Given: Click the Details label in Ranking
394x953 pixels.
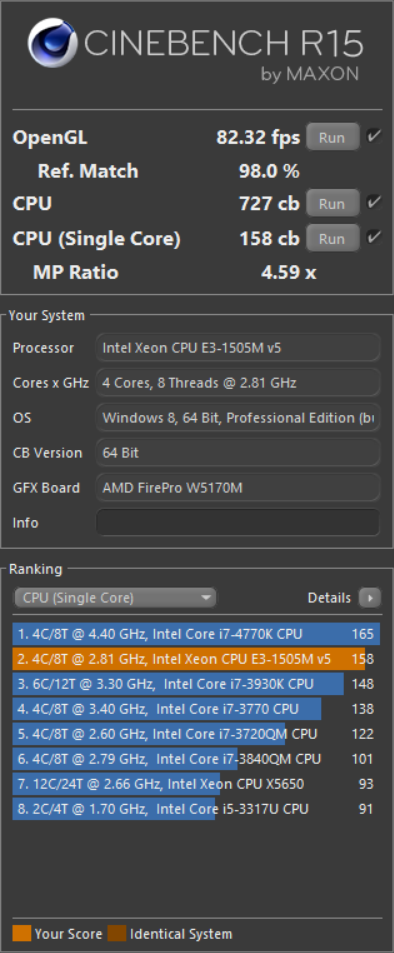Looking at the screenshot, I should coord(330,598).
